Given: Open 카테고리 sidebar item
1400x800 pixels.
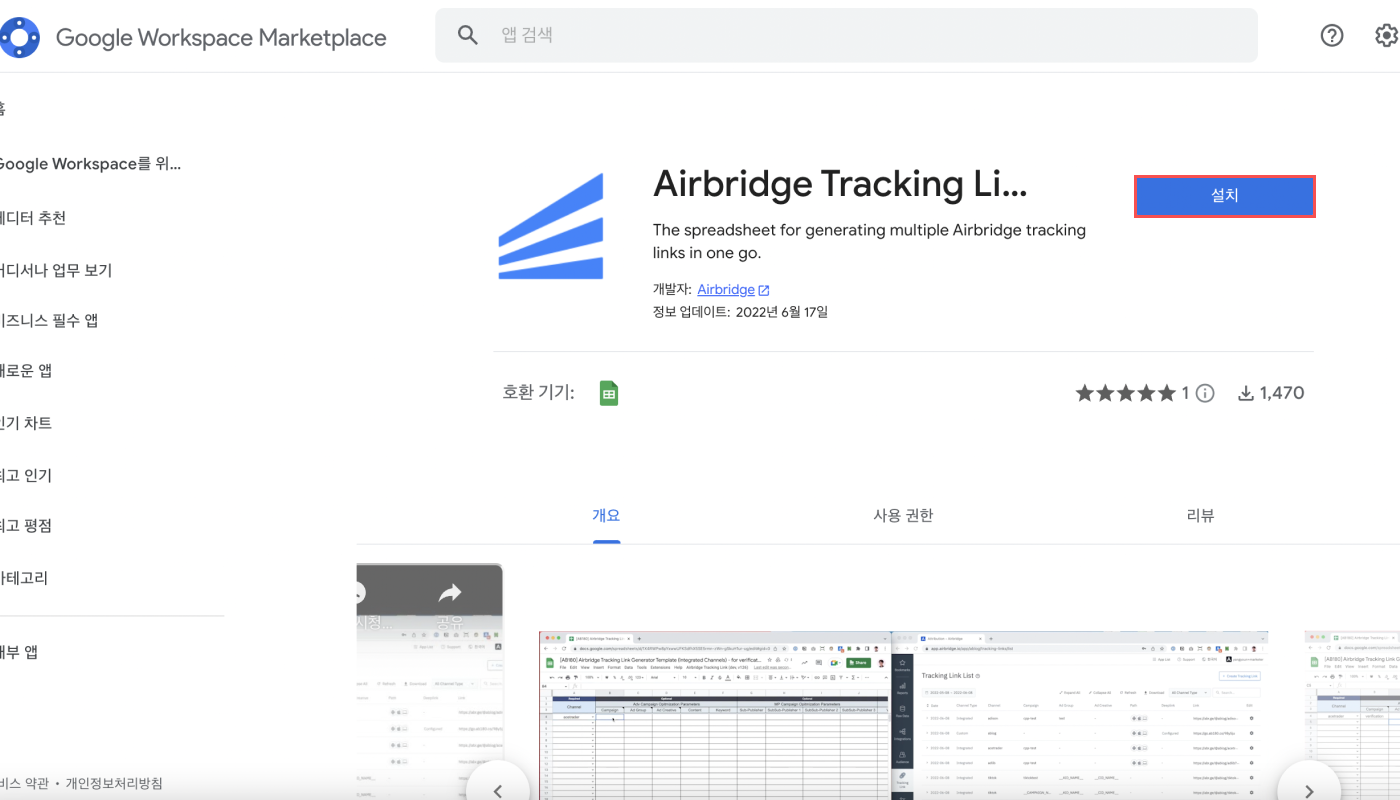Looking at the screenshot, I should pos(24,577).
